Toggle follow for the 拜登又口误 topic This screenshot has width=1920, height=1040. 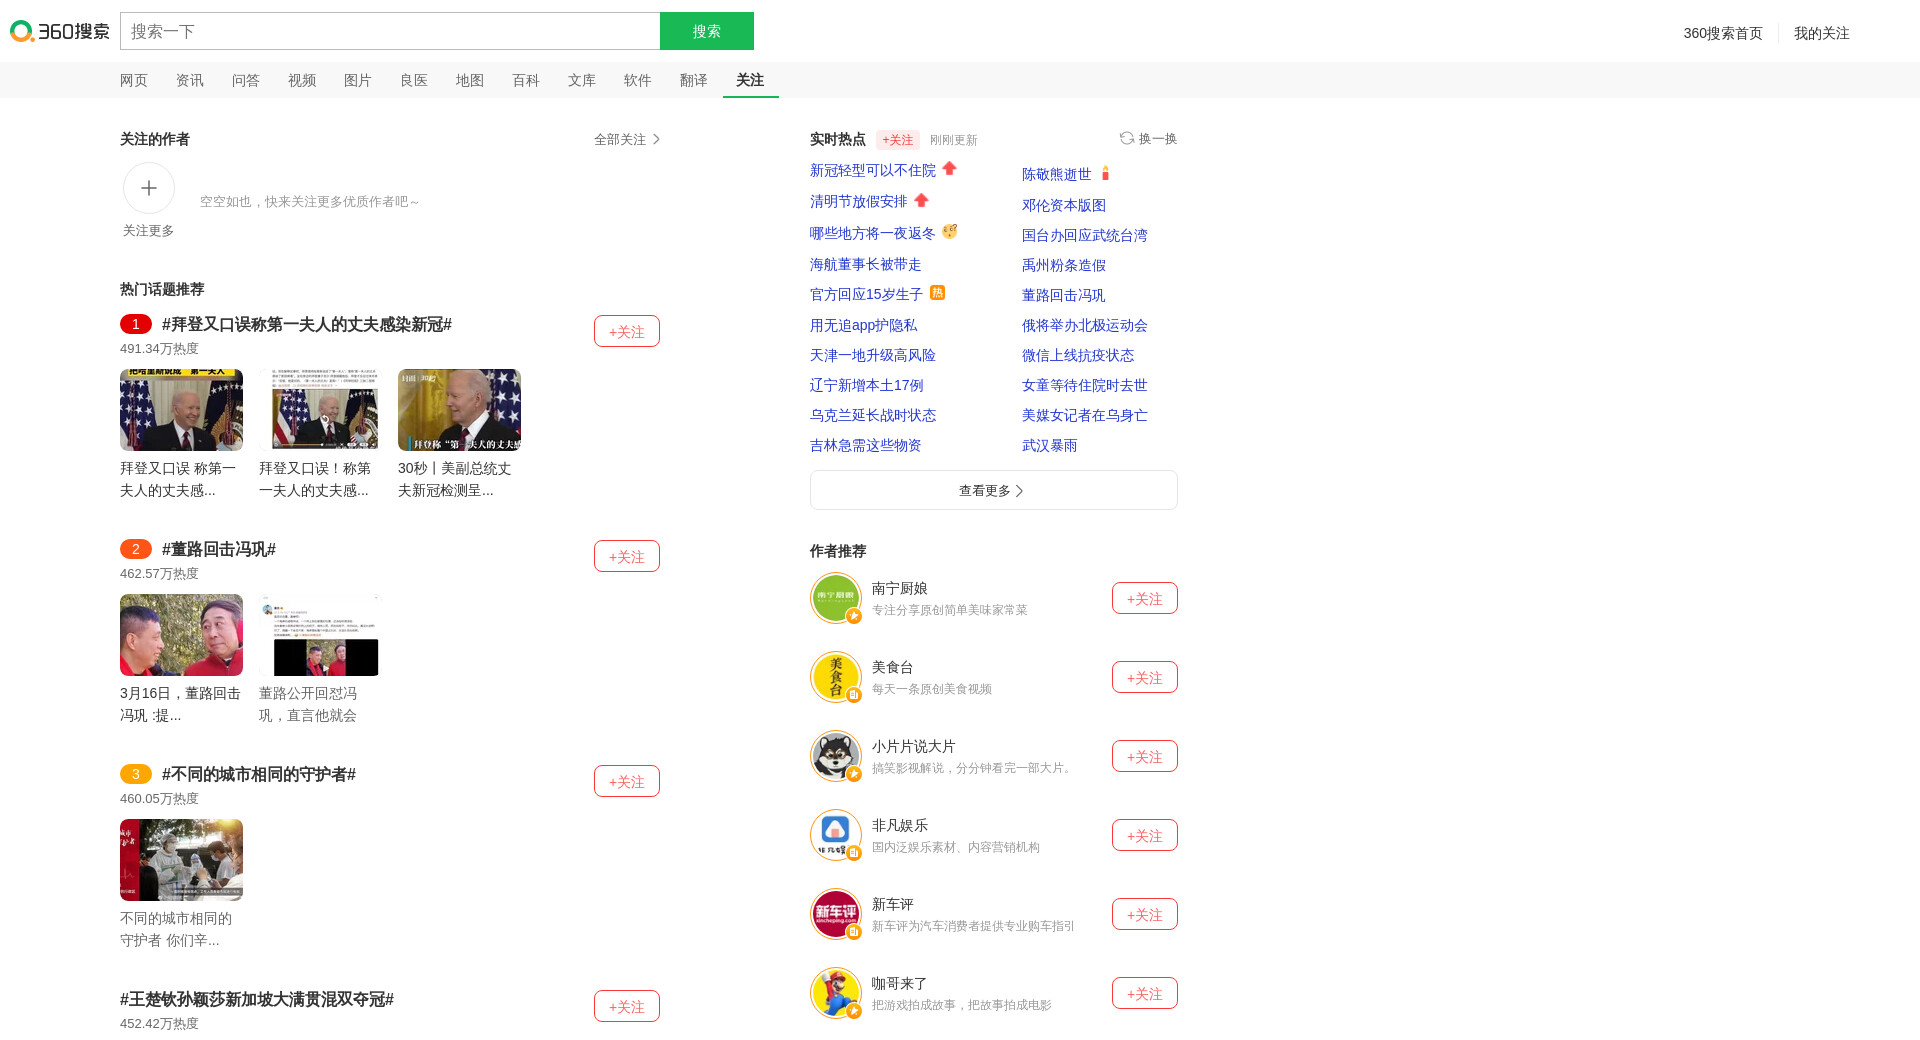click(x=626, y=331)
